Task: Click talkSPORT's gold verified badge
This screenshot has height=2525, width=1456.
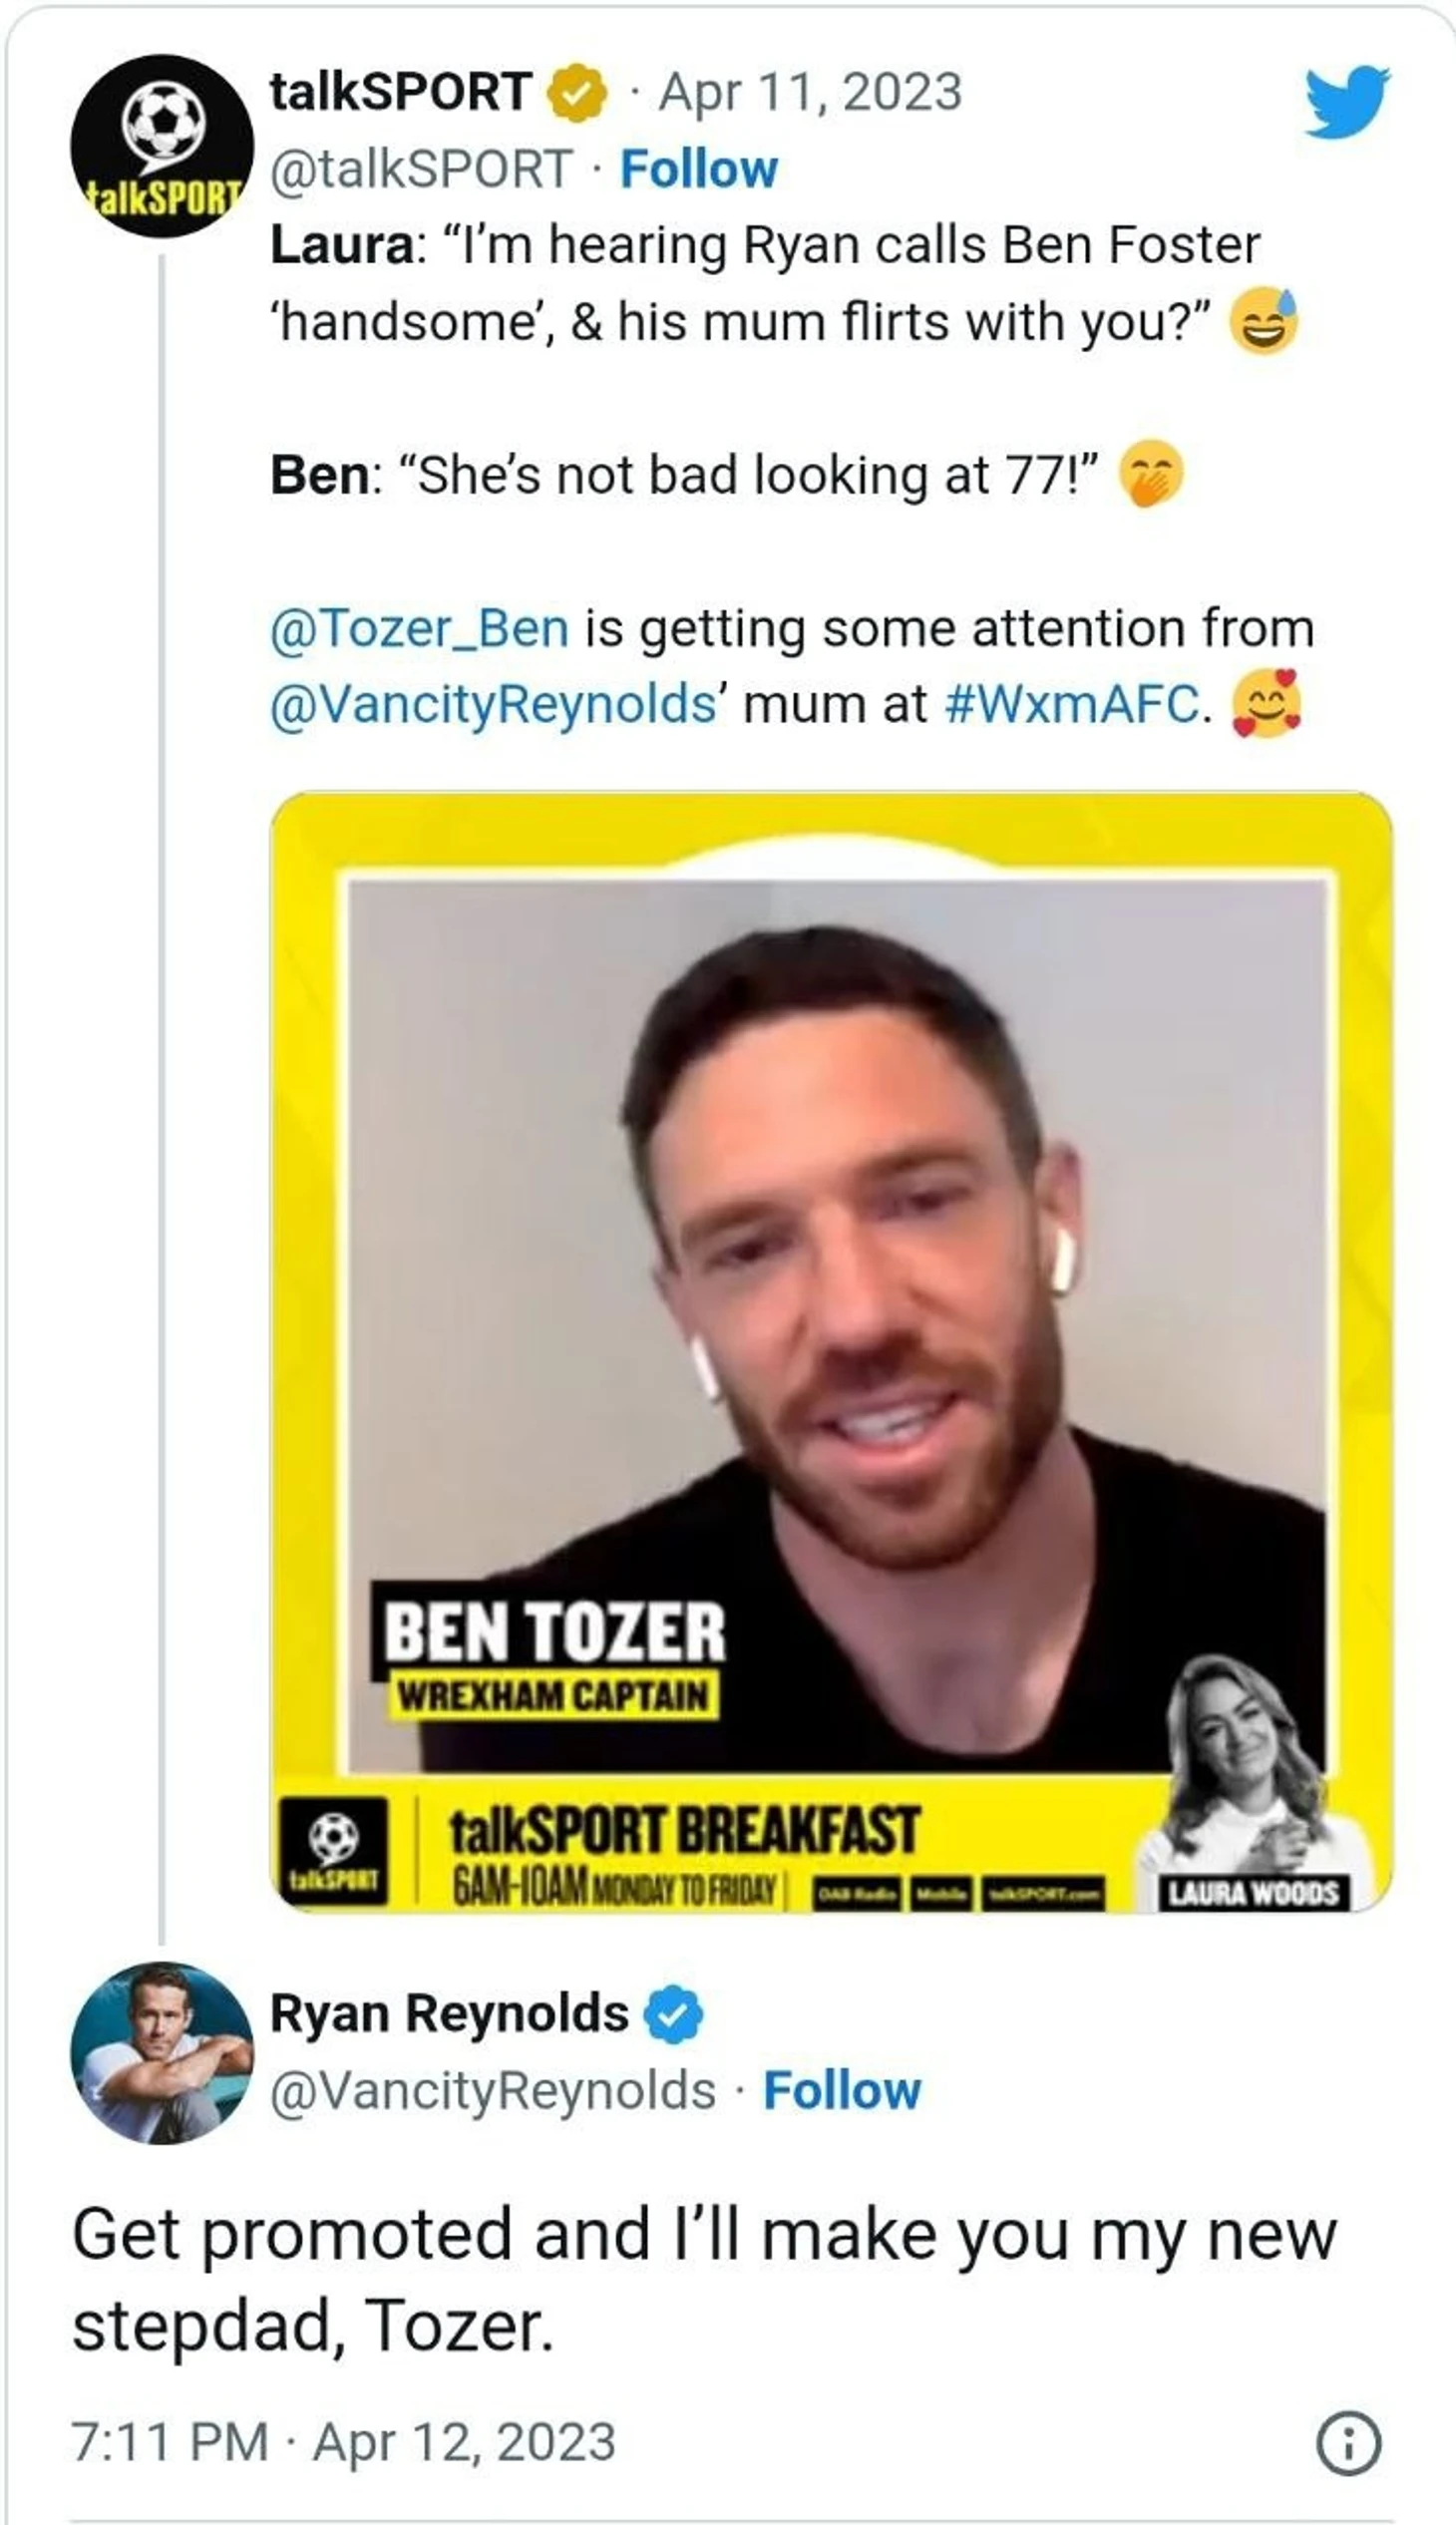Action: click(577, 93)
